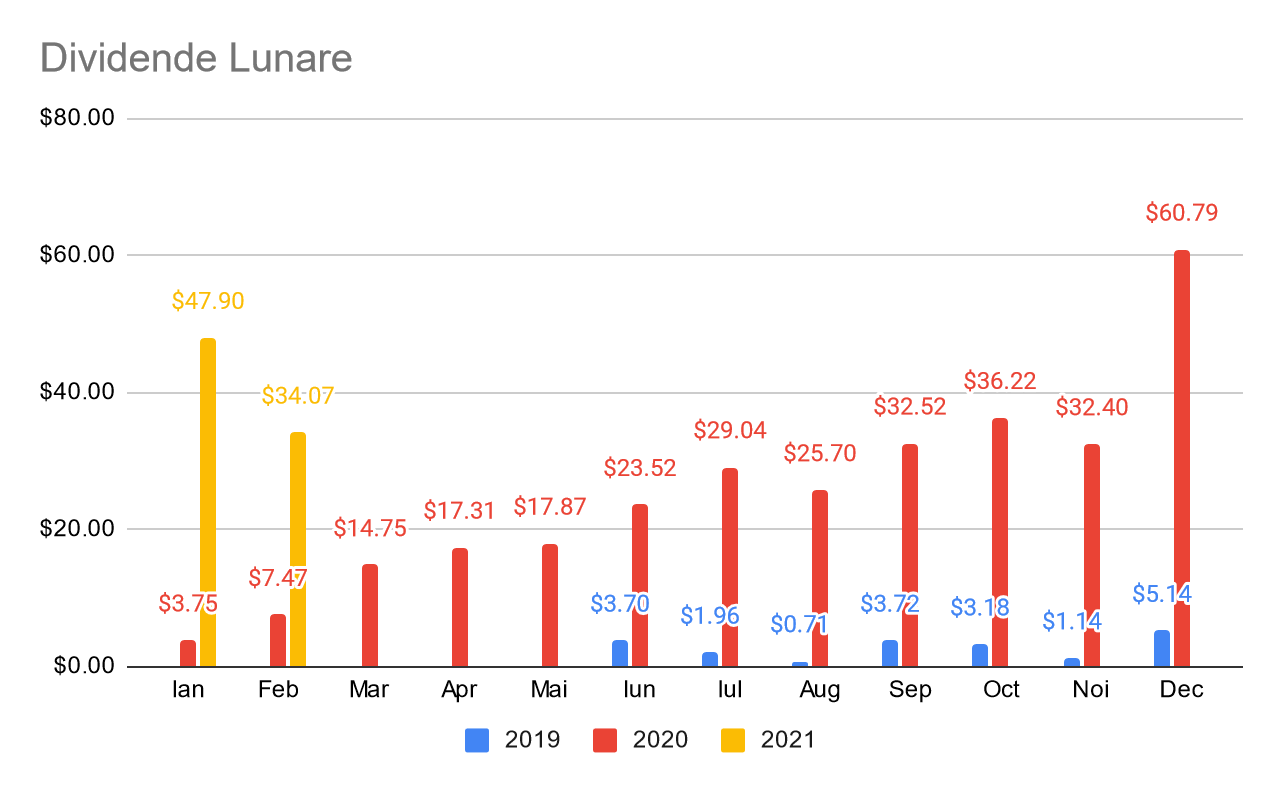Click the "$25.70" data label
1282x792 pixels.
820,454
